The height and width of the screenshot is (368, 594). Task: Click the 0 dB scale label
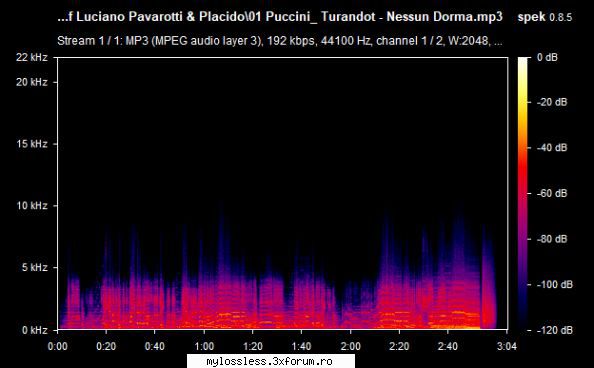547,57
